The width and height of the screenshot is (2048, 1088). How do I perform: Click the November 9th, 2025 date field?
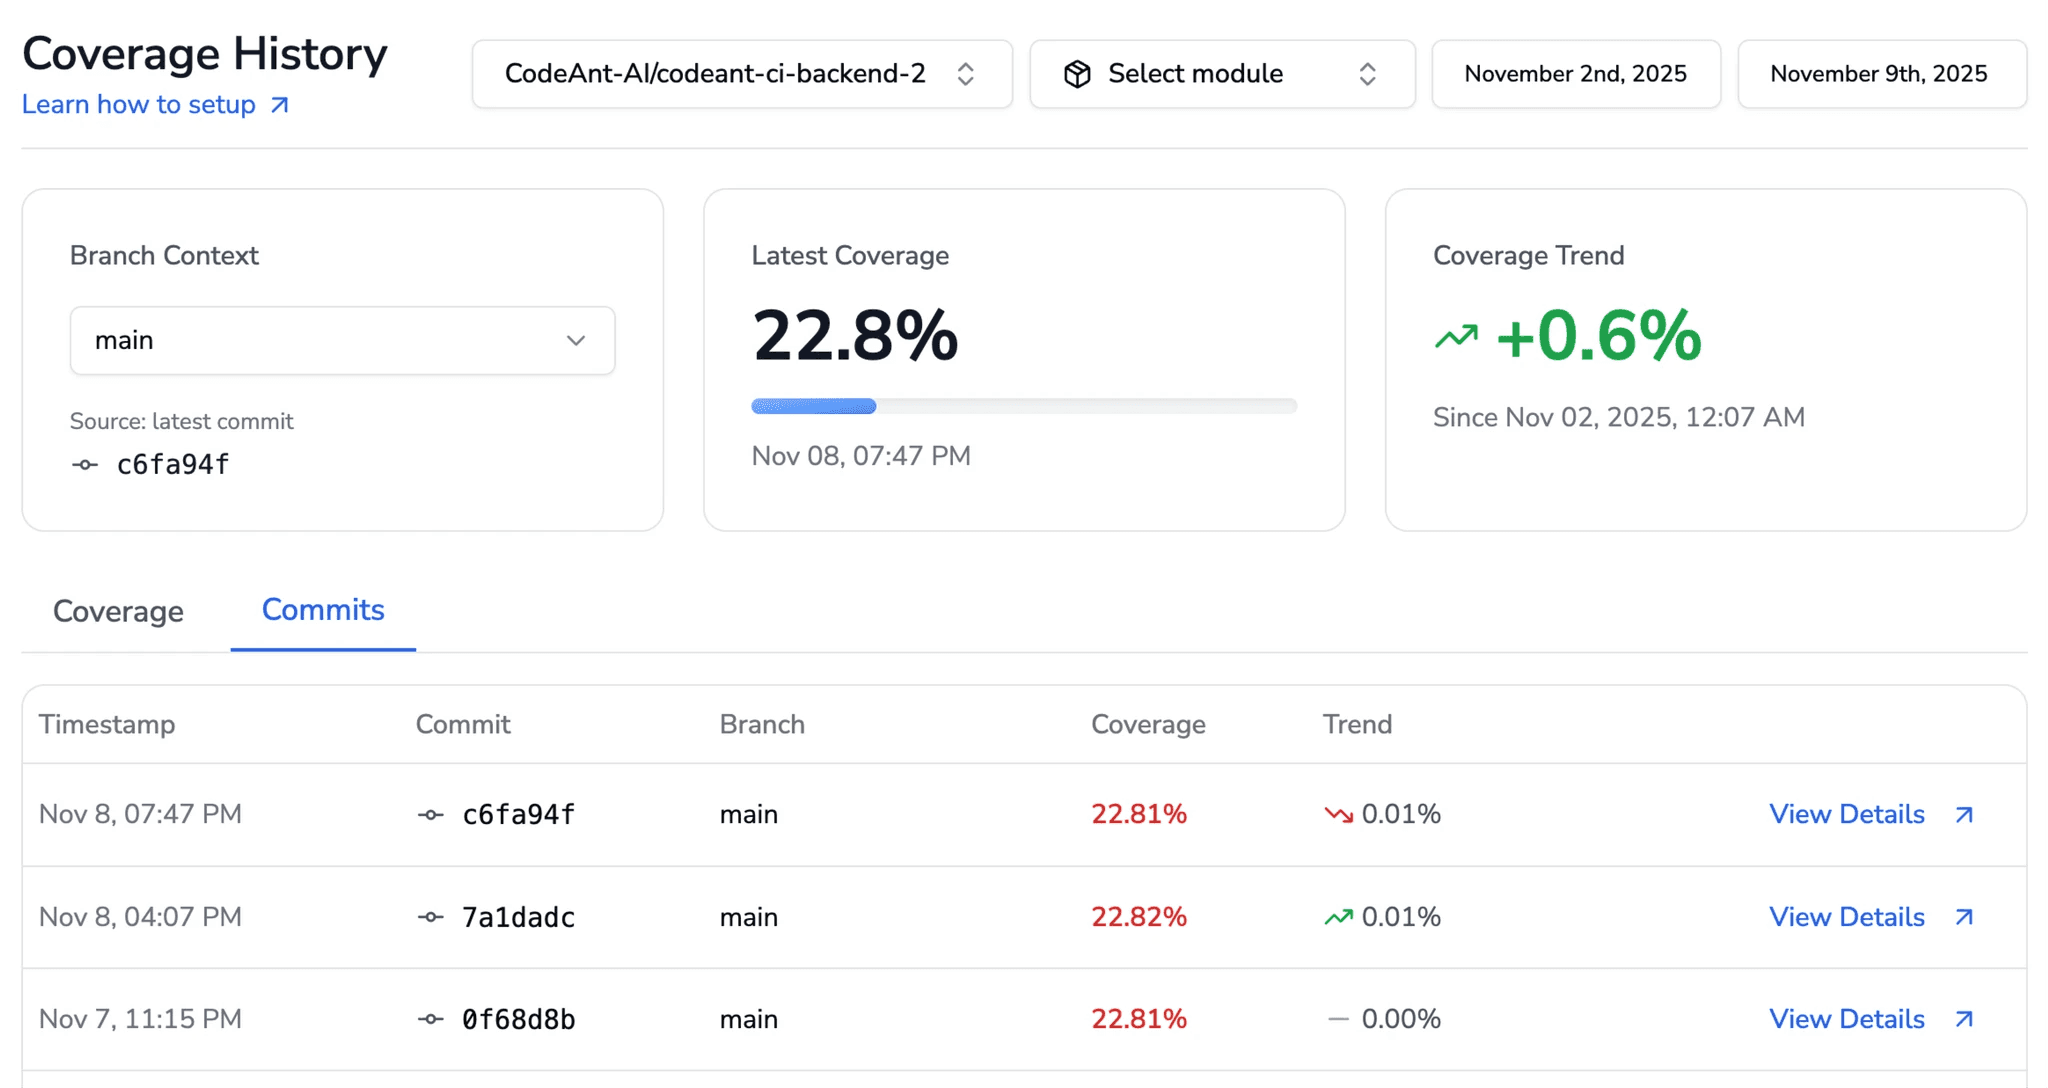click(1880, 73)
